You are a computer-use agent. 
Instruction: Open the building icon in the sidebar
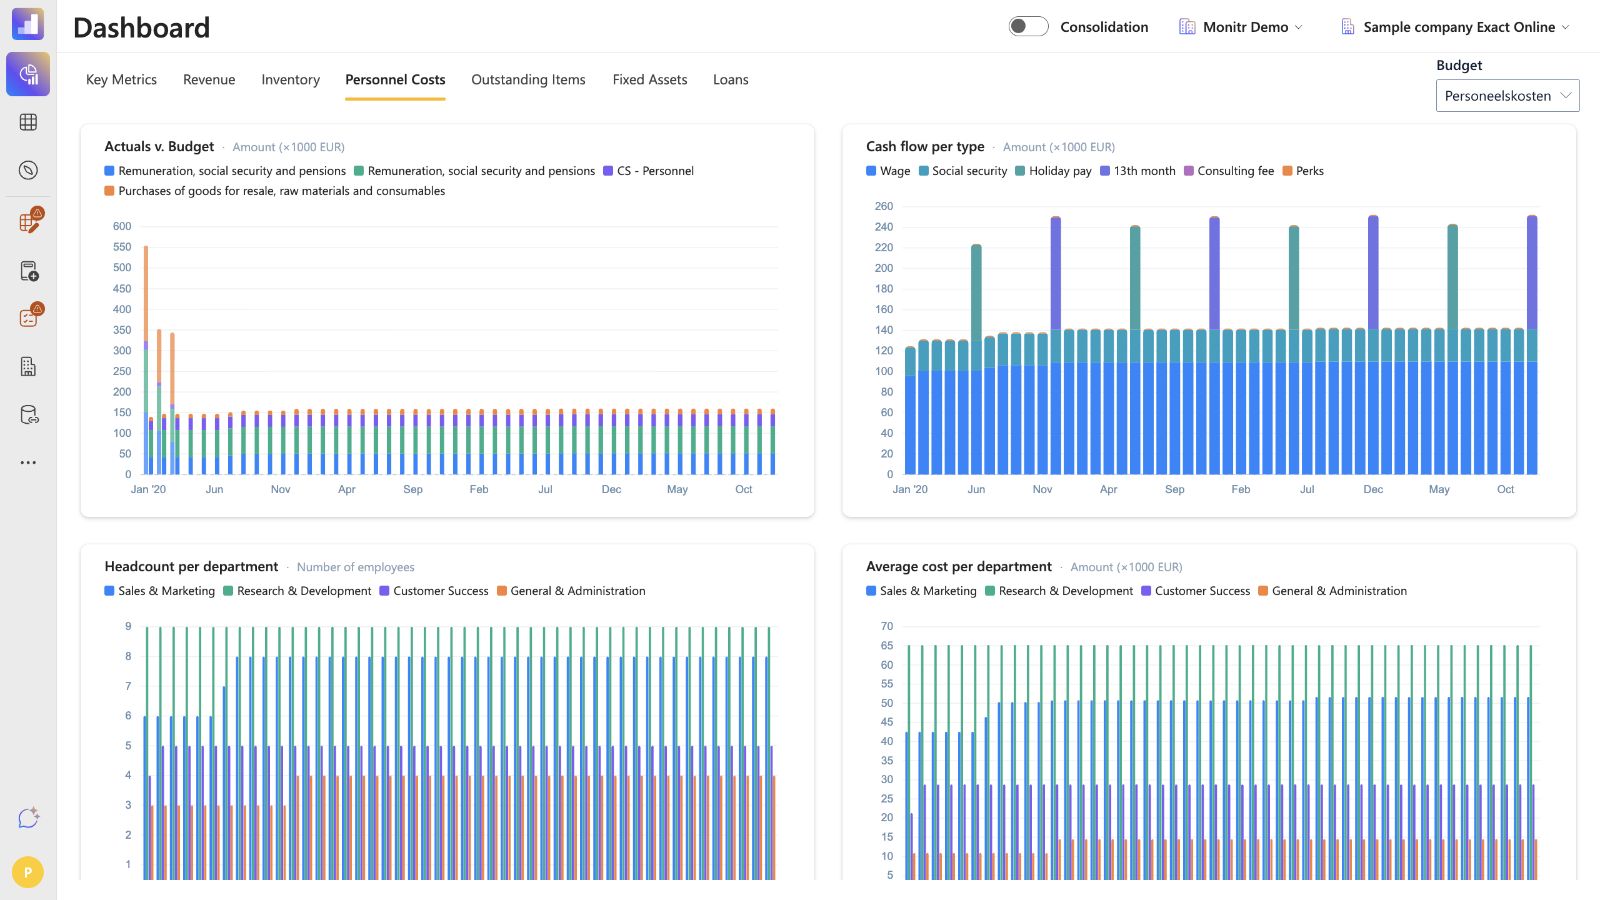(28, 366)
